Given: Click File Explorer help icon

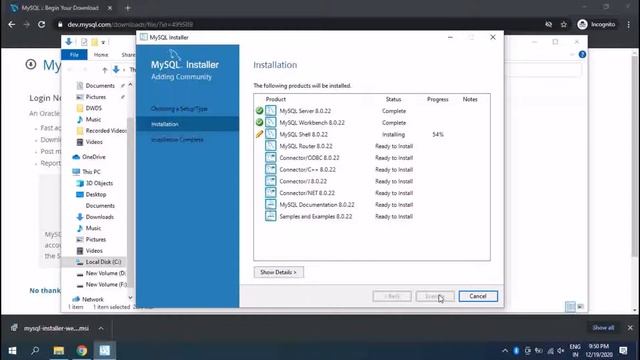Looking at the screenshot, I should coord(582,54).
